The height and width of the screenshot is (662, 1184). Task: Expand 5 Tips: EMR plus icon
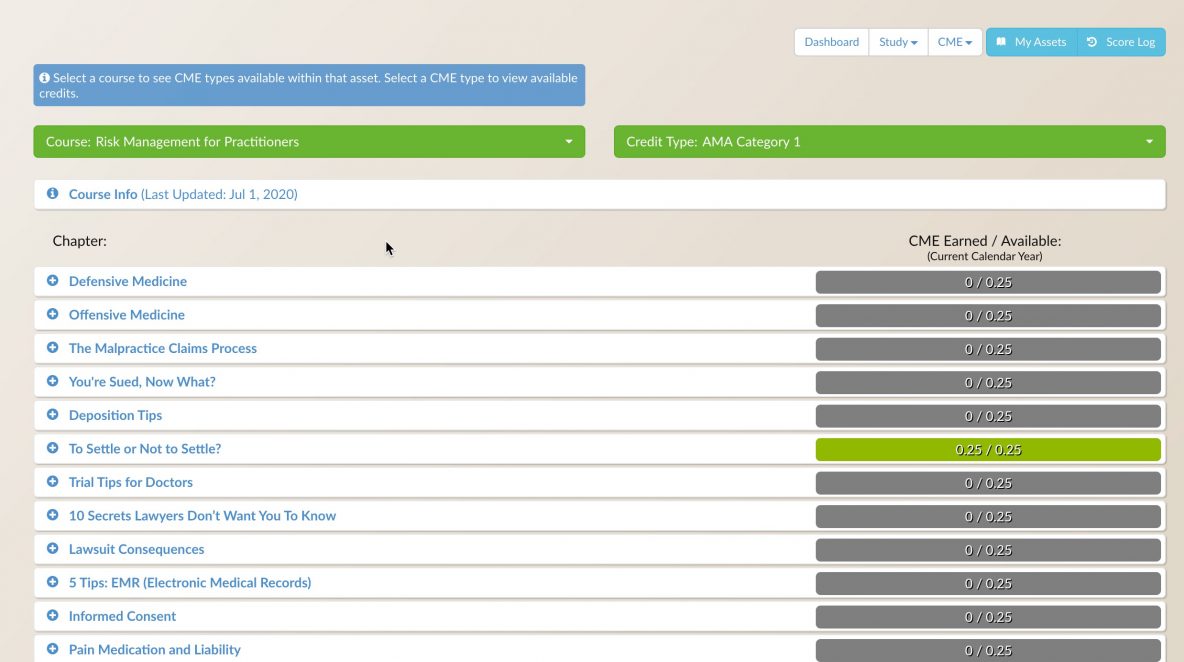pos(52,582)
